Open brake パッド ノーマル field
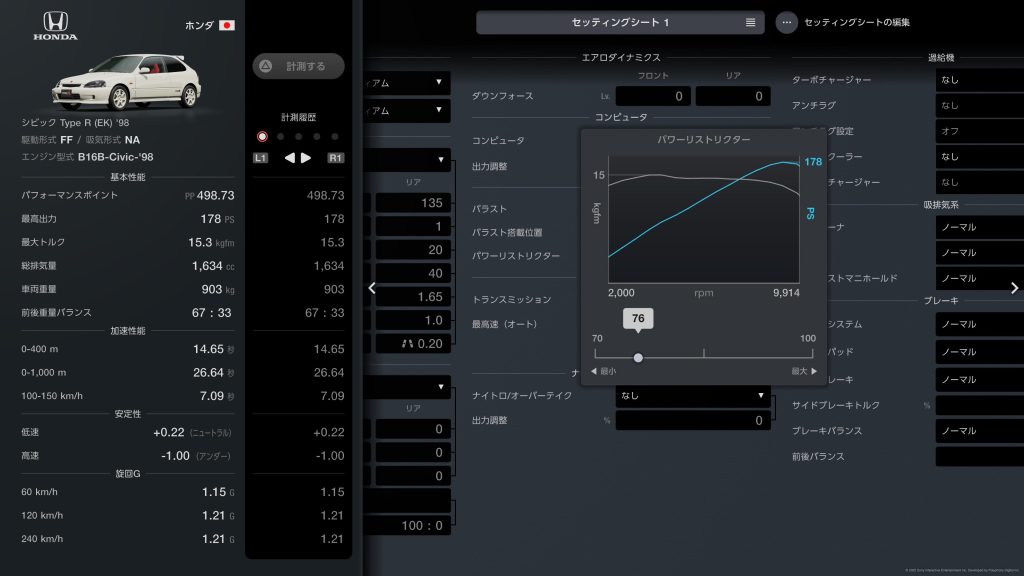The width and height of the screenshot is (1024, 576). (980, 351)
